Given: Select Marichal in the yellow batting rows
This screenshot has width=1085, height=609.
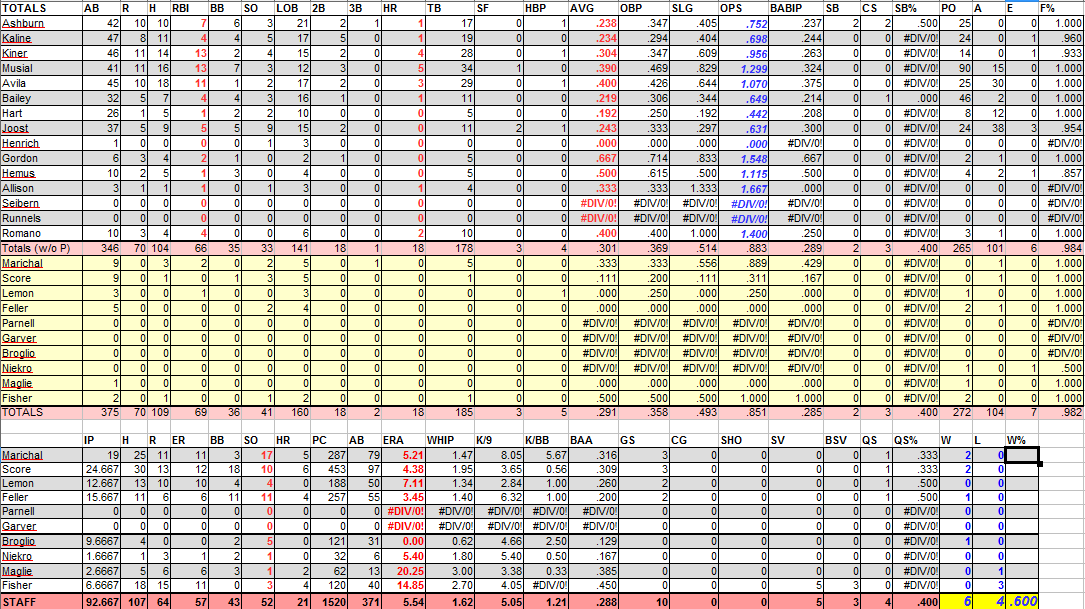Looking at the screenshot, I should (x=41, y=264).
